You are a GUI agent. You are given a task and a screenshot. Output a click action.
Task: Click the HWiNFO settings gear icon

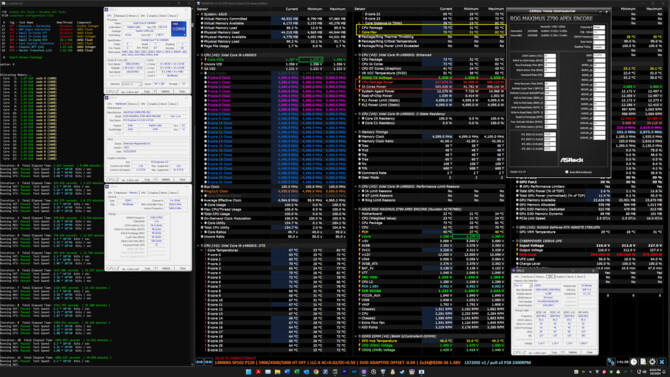click(652, 362)
